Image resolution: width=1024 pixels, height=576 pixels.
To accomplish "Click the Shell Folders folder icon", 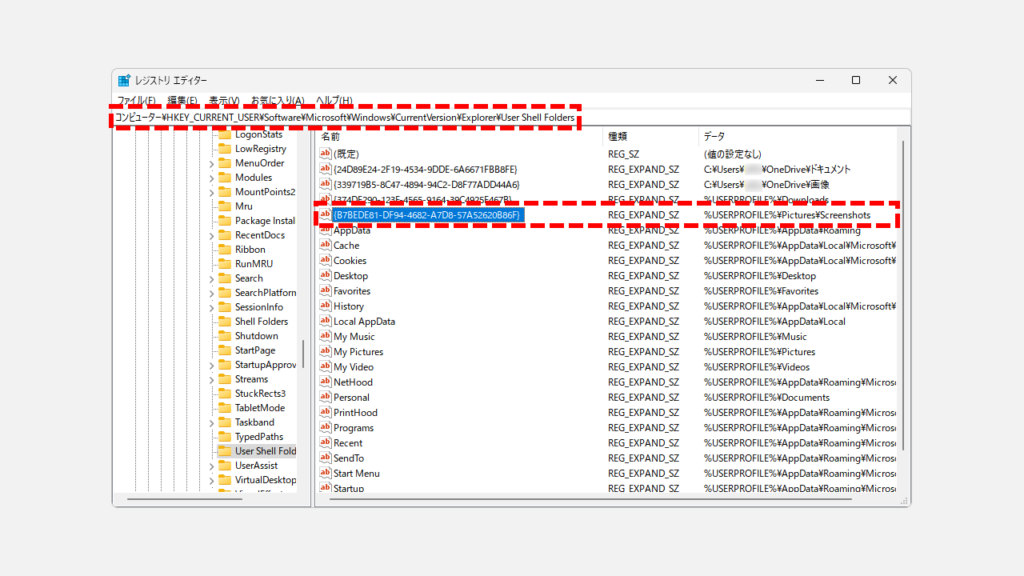I will click(x=224, y=322).
